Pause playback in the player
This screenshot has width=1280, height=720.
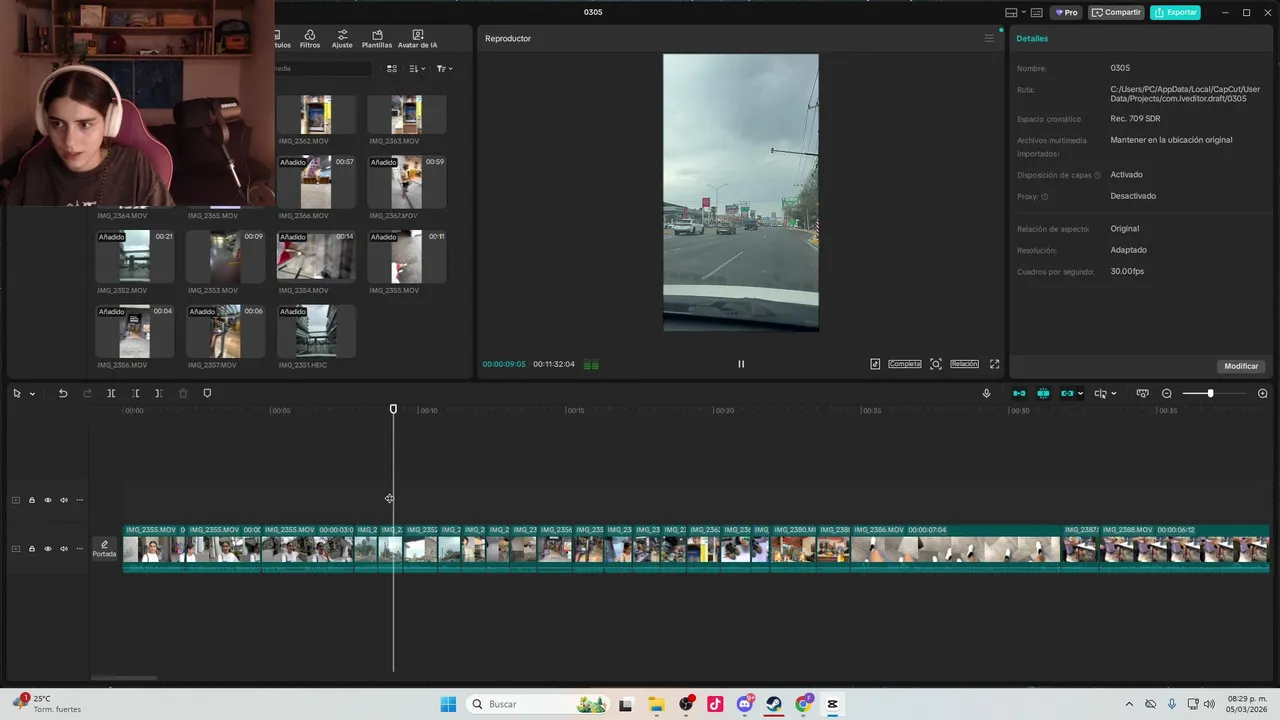point(741,364)
